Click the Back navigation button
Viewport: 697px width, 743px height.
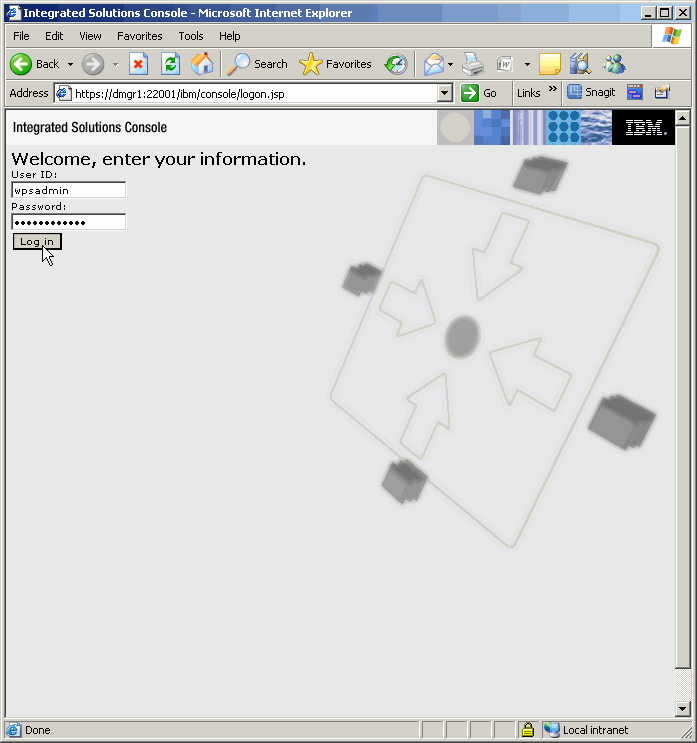pos(35,64)
